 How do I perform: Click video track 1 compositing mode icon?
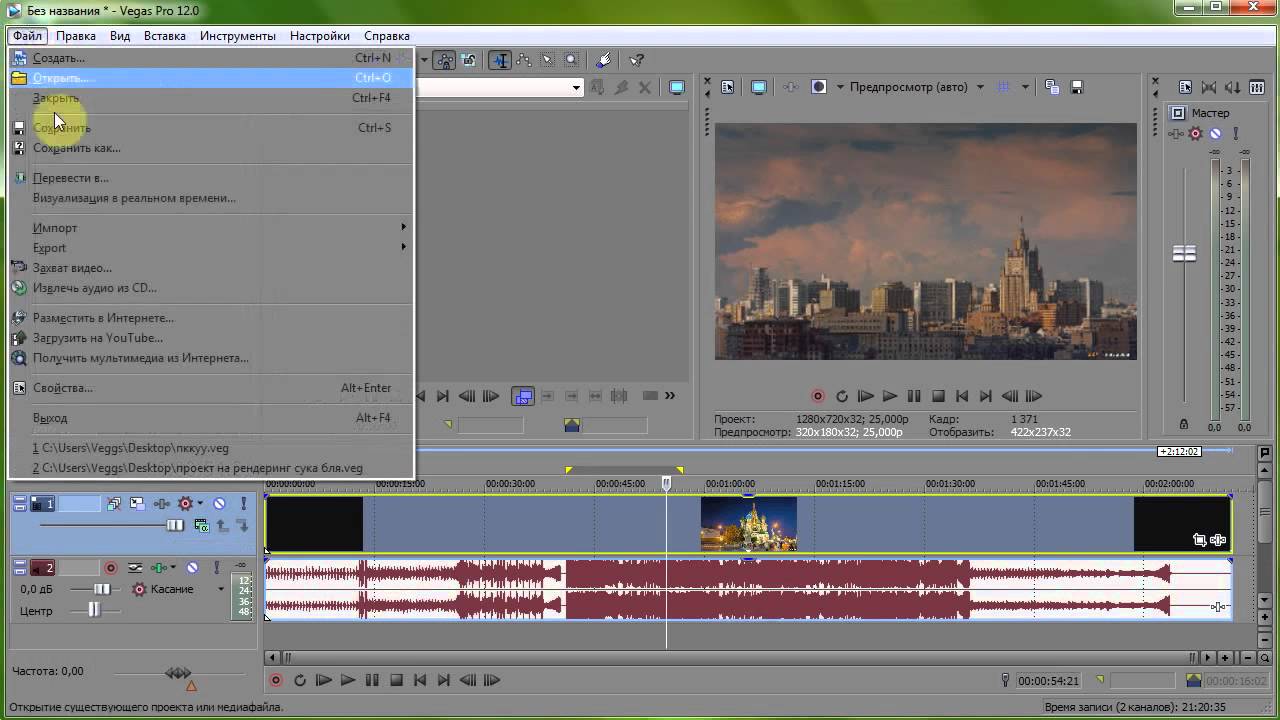point(201,526)
